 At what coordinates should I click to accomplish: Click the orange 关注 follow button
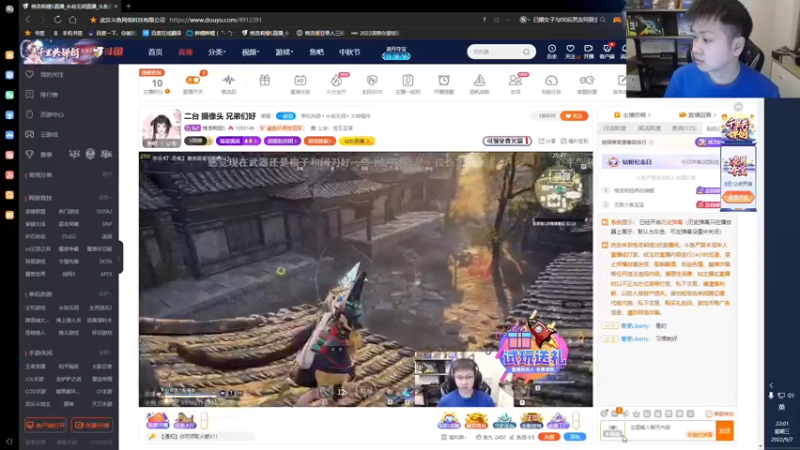[573, 116]
